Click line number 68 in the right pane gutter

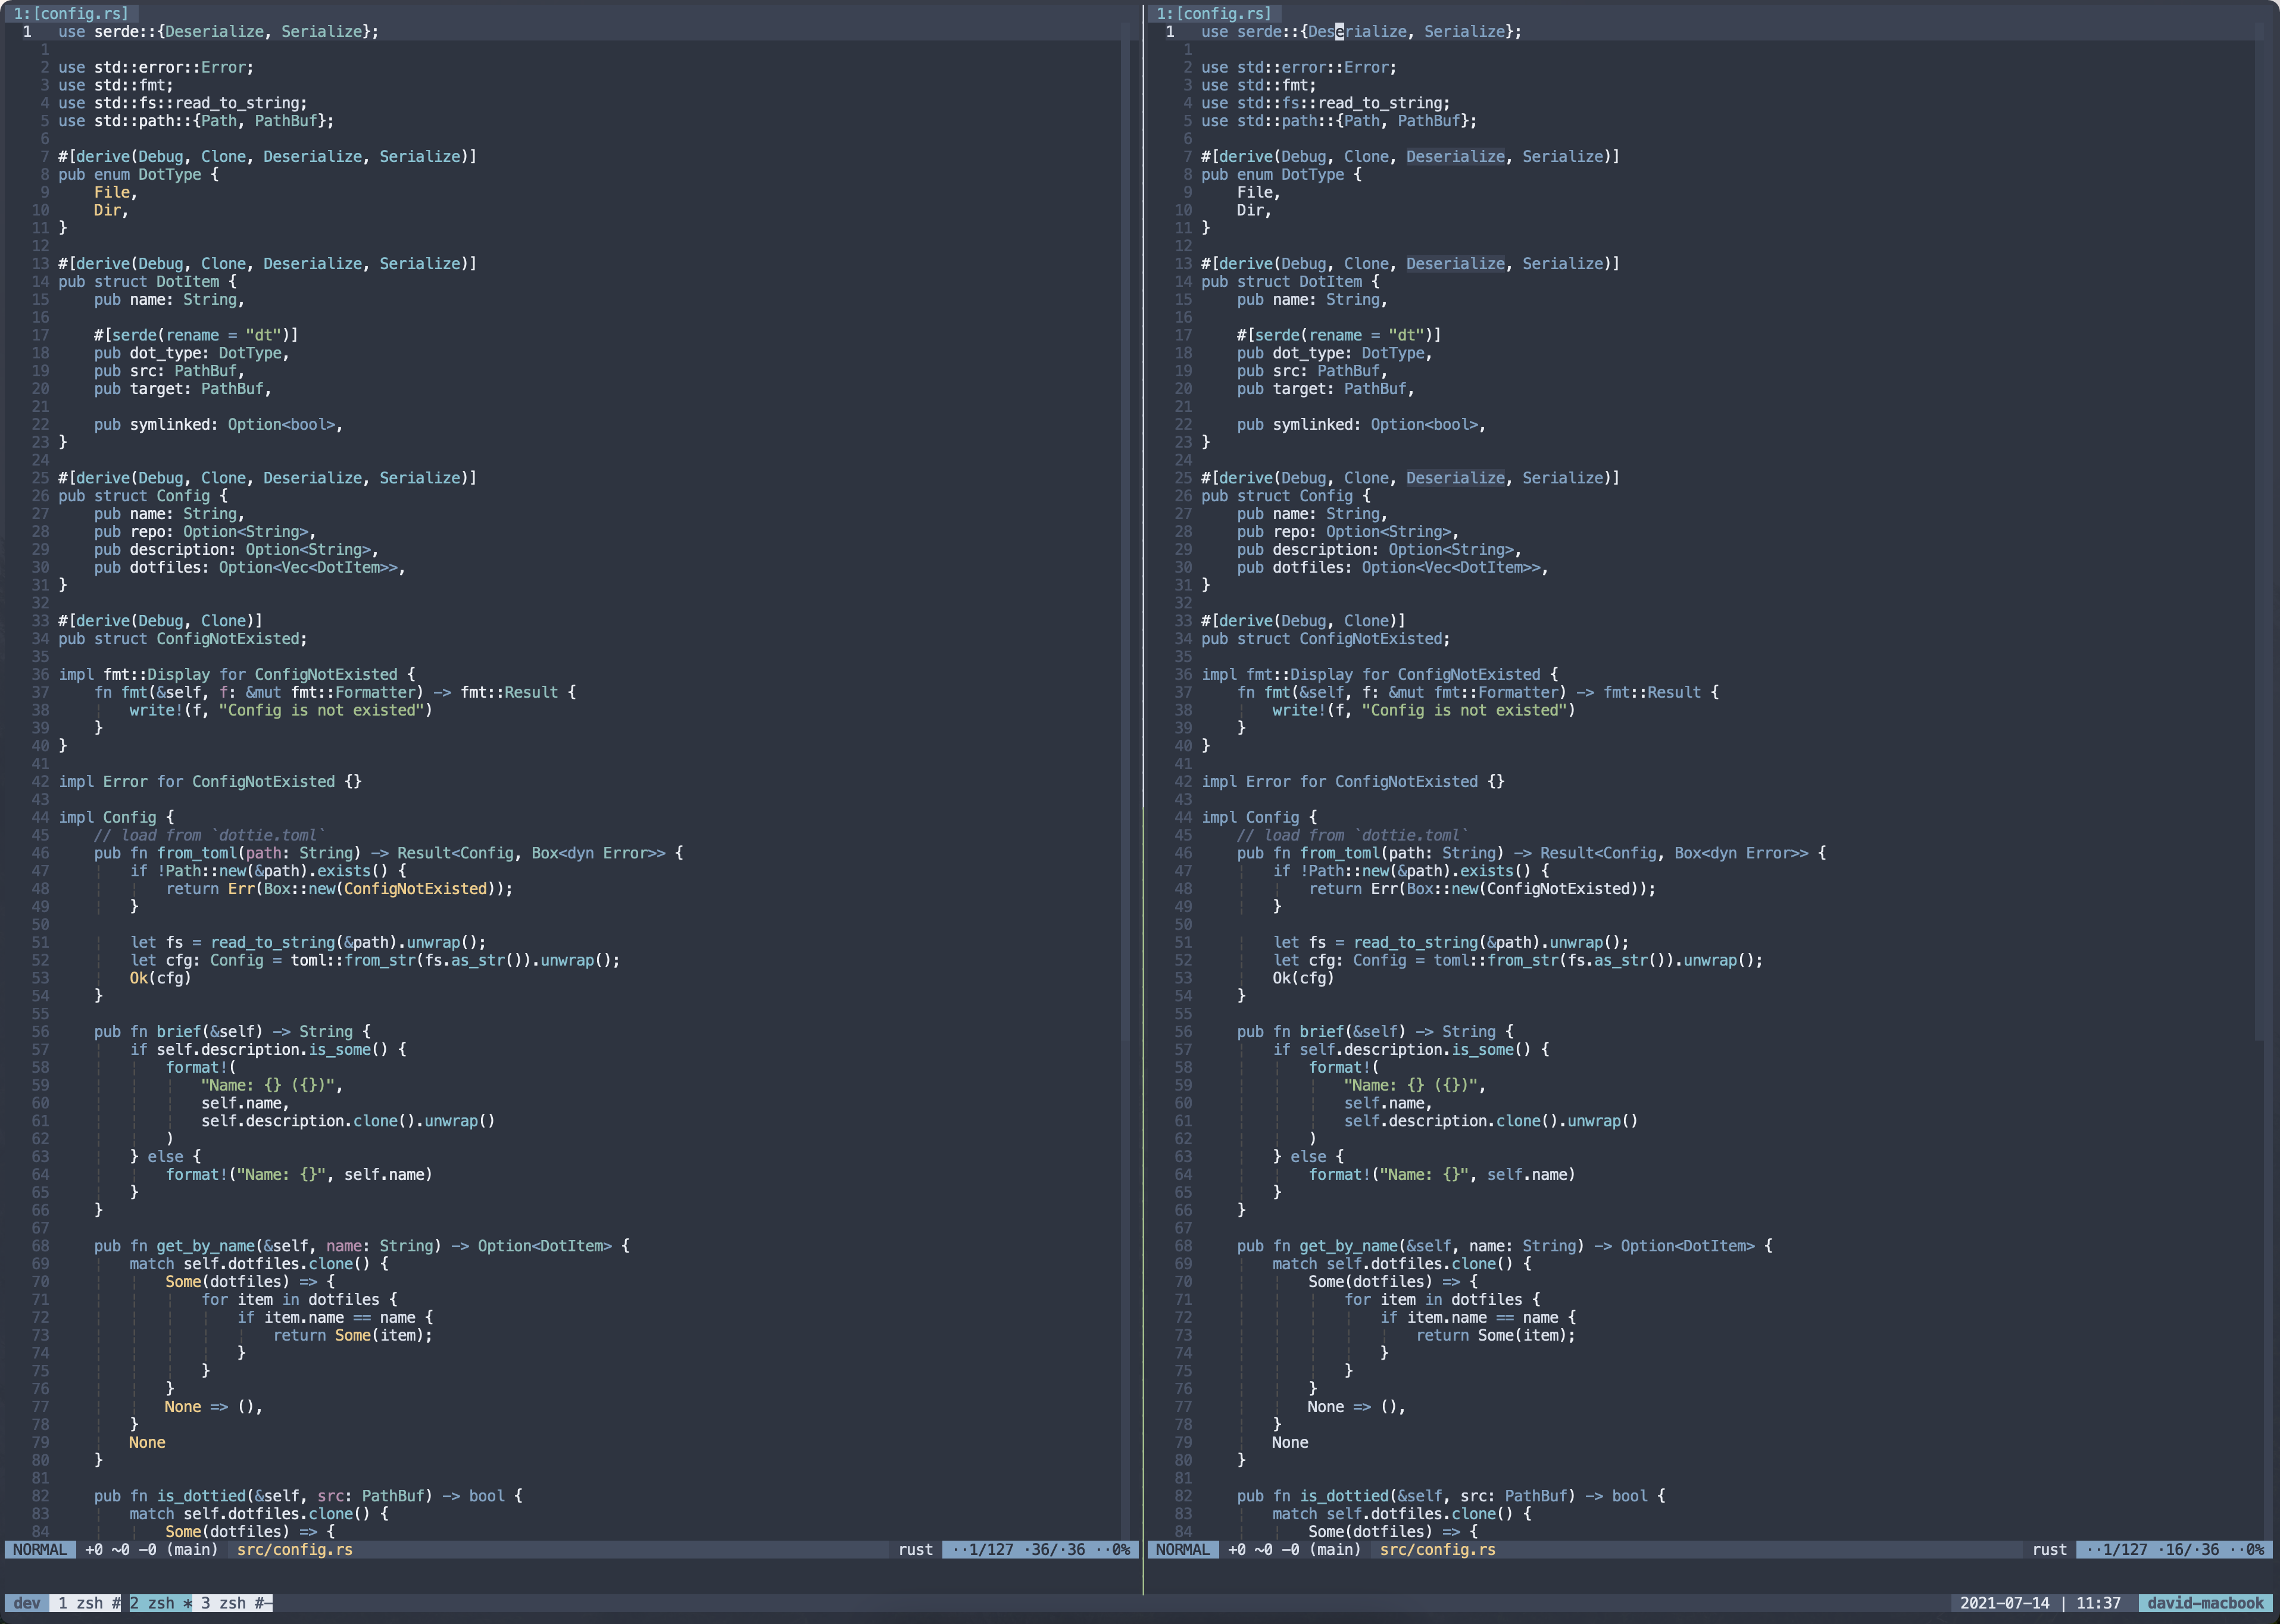pos(1183,1246)
